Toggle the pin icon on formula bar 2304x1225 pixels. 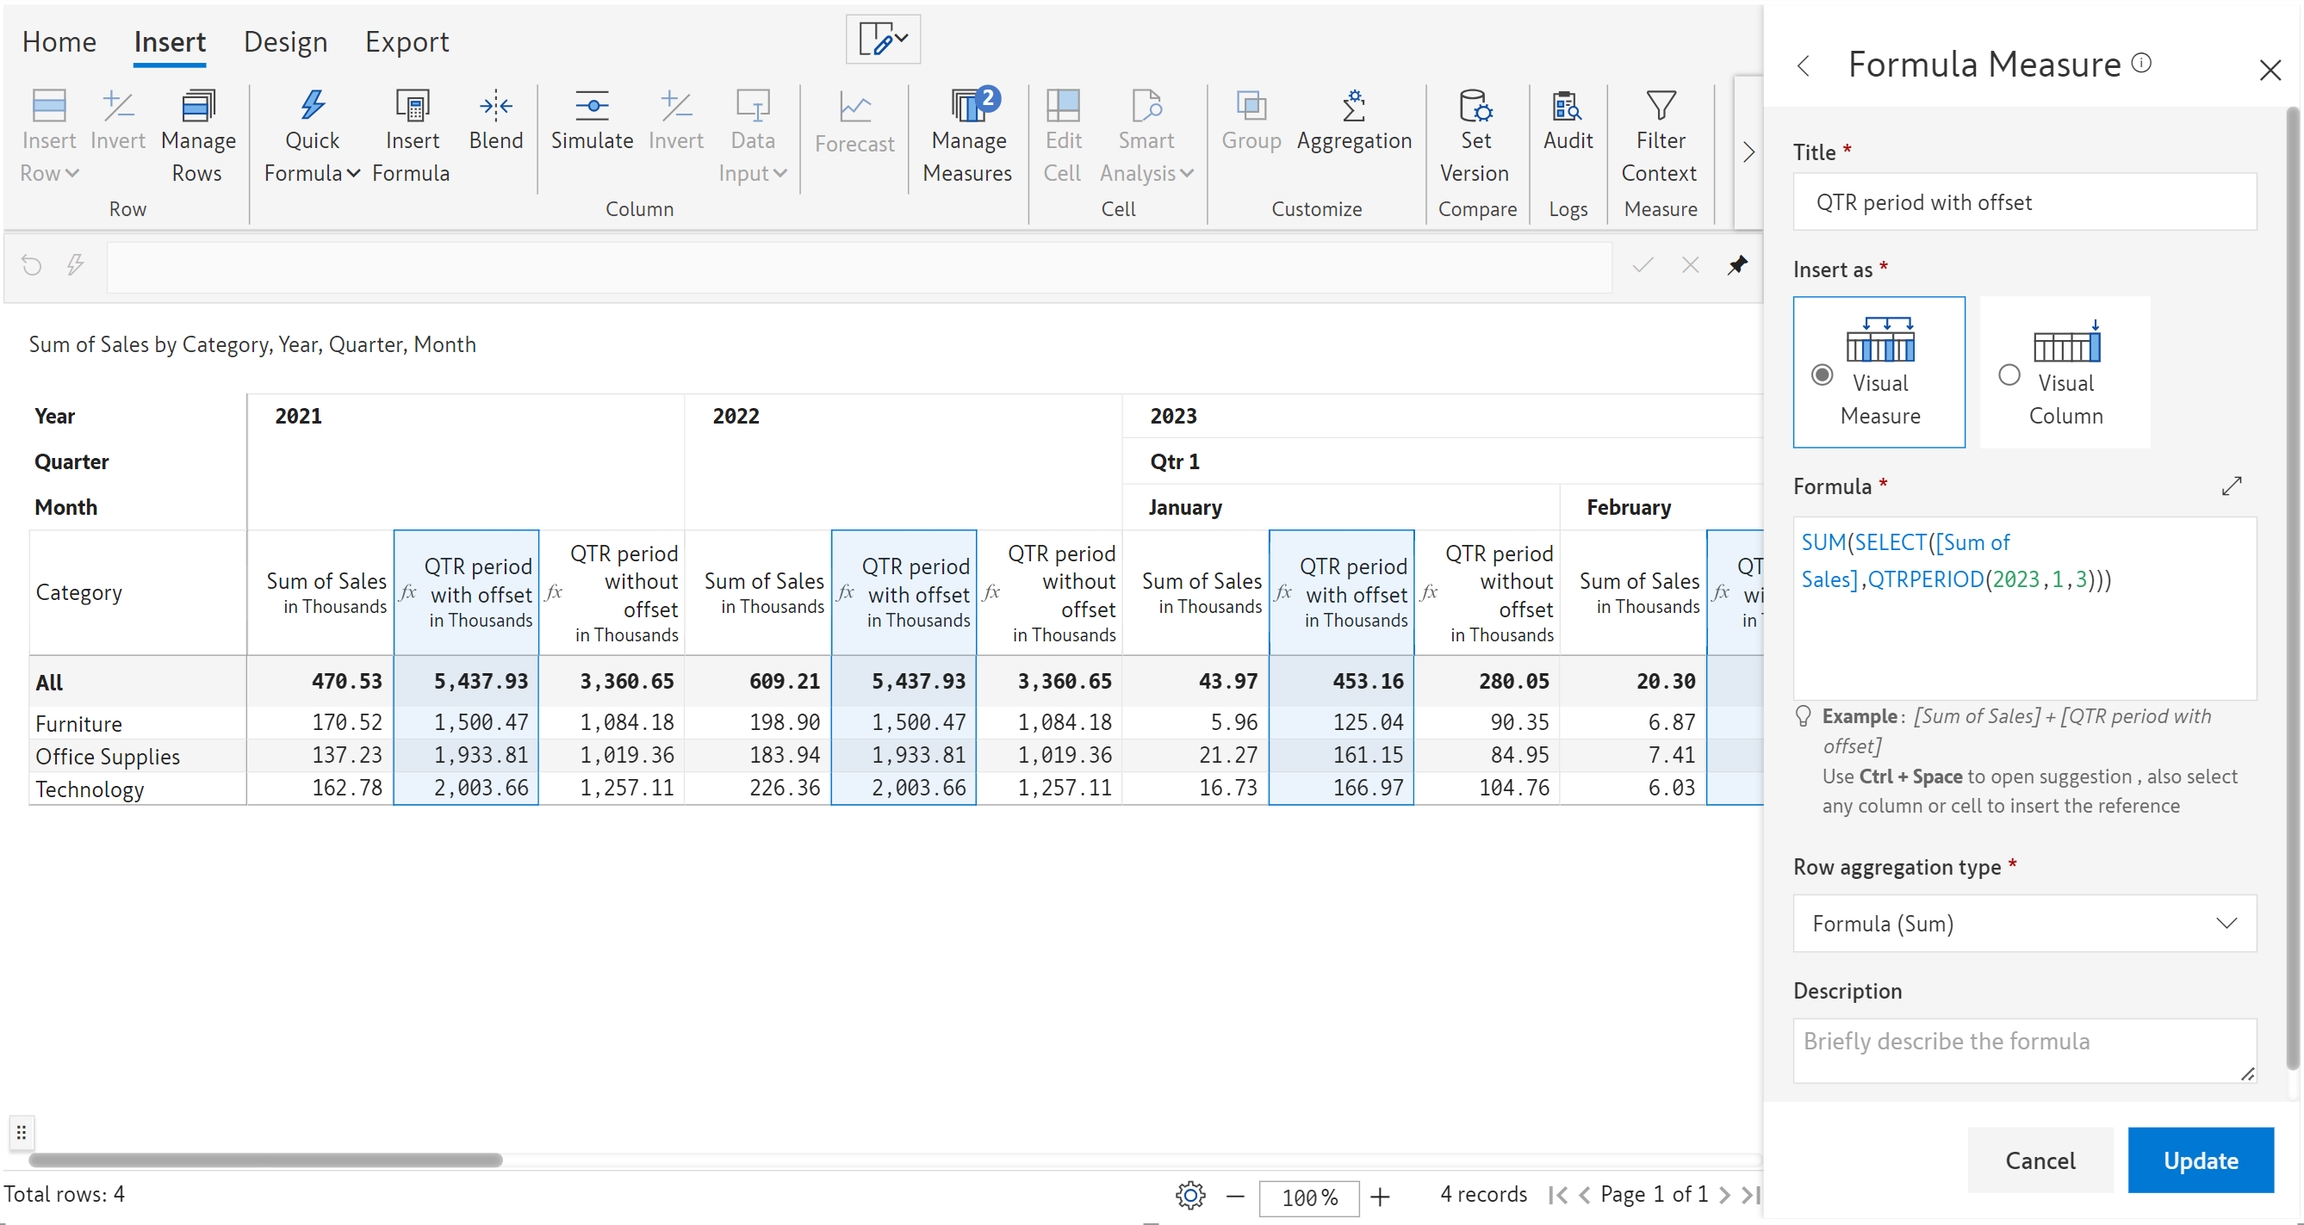tap(1737, 265)
